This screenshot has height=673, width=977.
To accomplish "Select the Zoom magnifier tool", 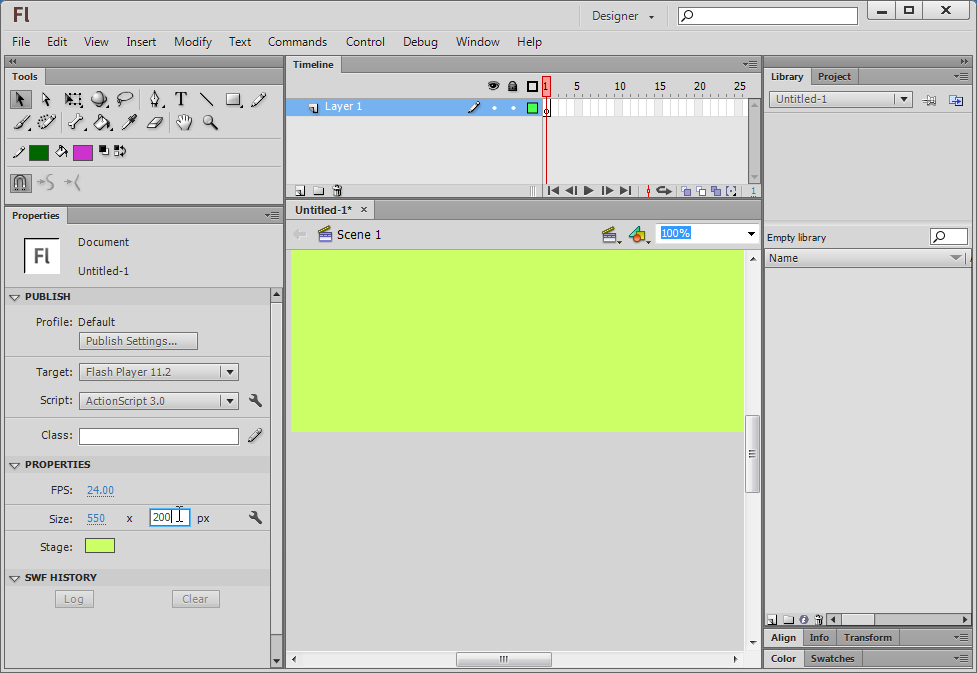I will click(x=210, y=122).
